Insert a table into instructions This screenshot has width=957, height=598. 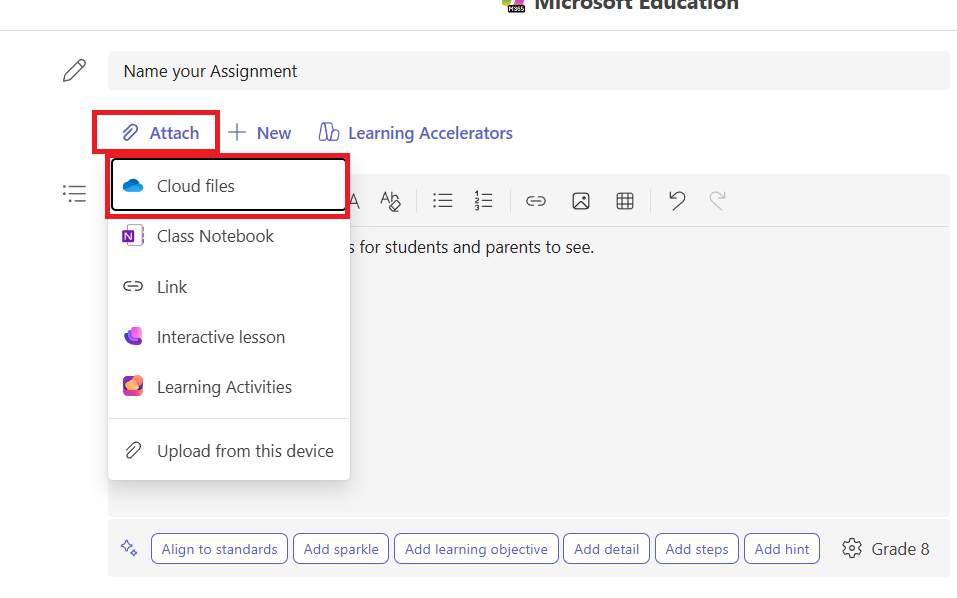pyautogui.click(x=625, y=201)
